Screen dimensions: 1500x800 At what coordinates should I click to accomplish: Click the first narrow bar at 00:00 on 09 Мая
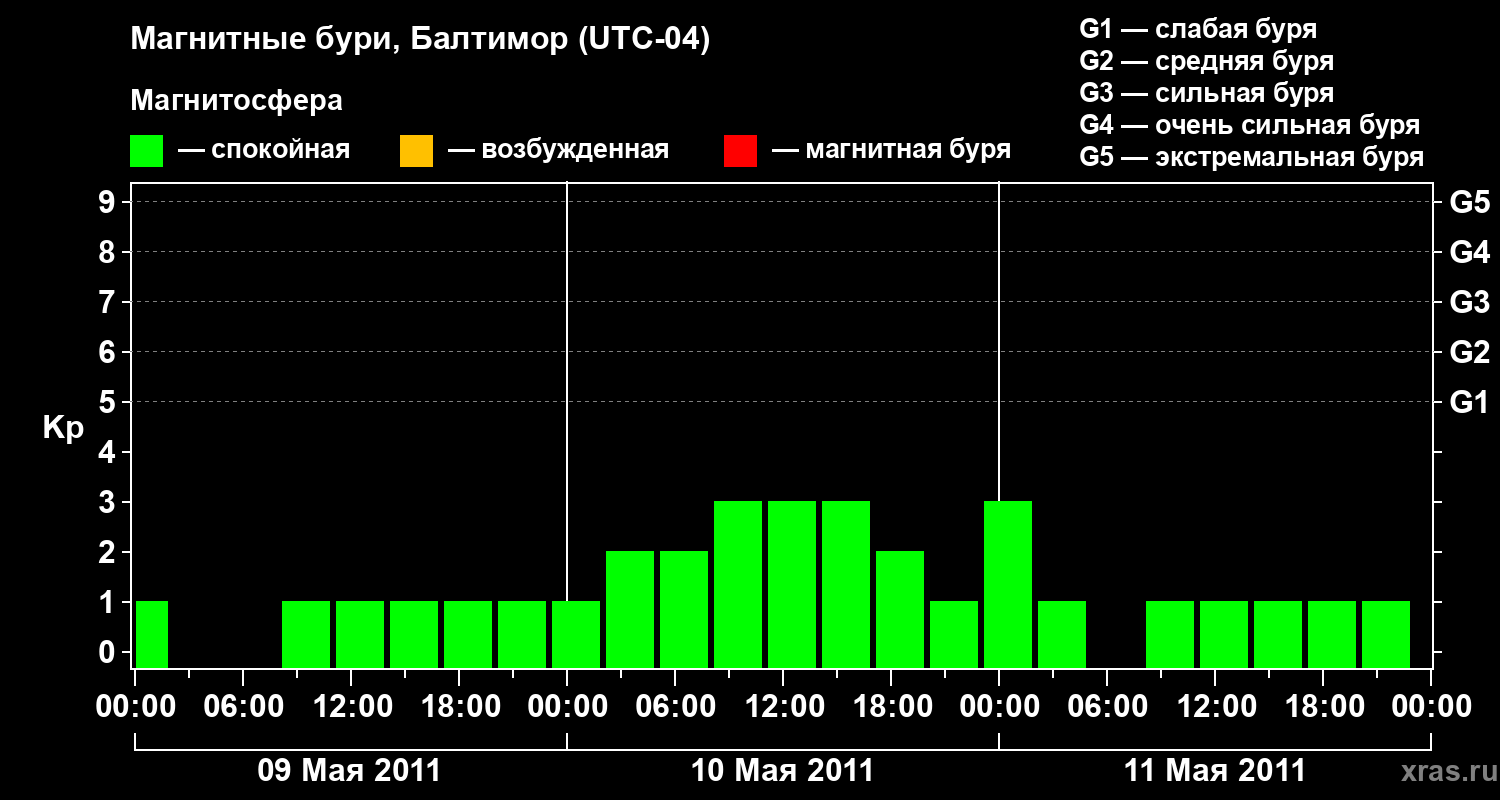coord(152,634)
